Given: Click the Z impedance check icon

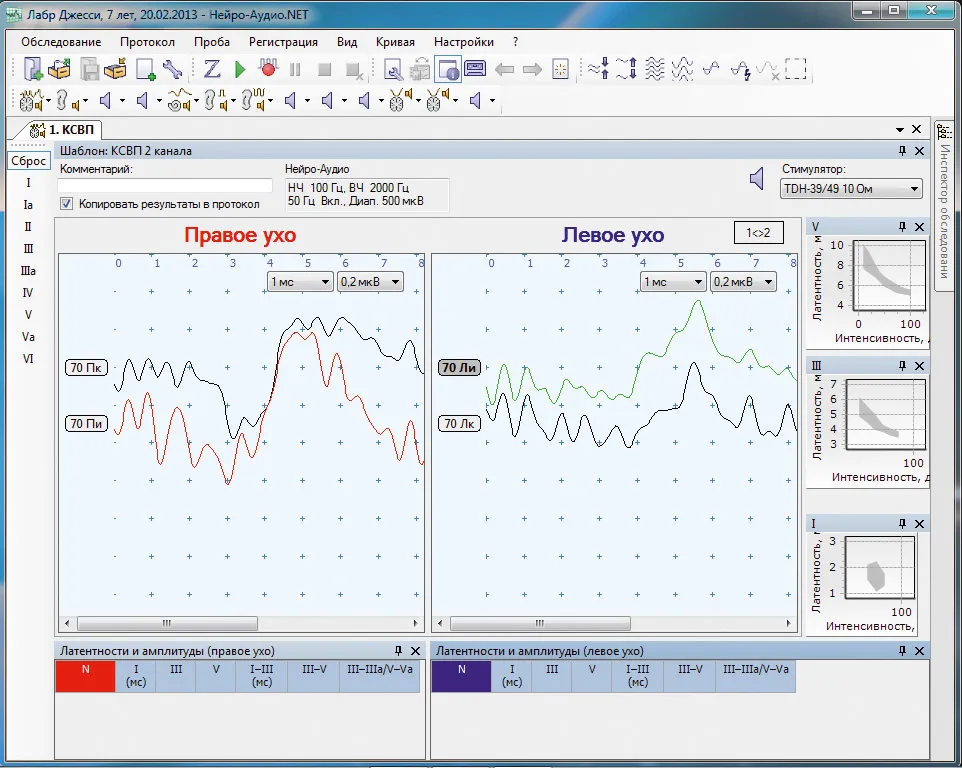Looking at the screenshot, I should click(x=212, y=69).
